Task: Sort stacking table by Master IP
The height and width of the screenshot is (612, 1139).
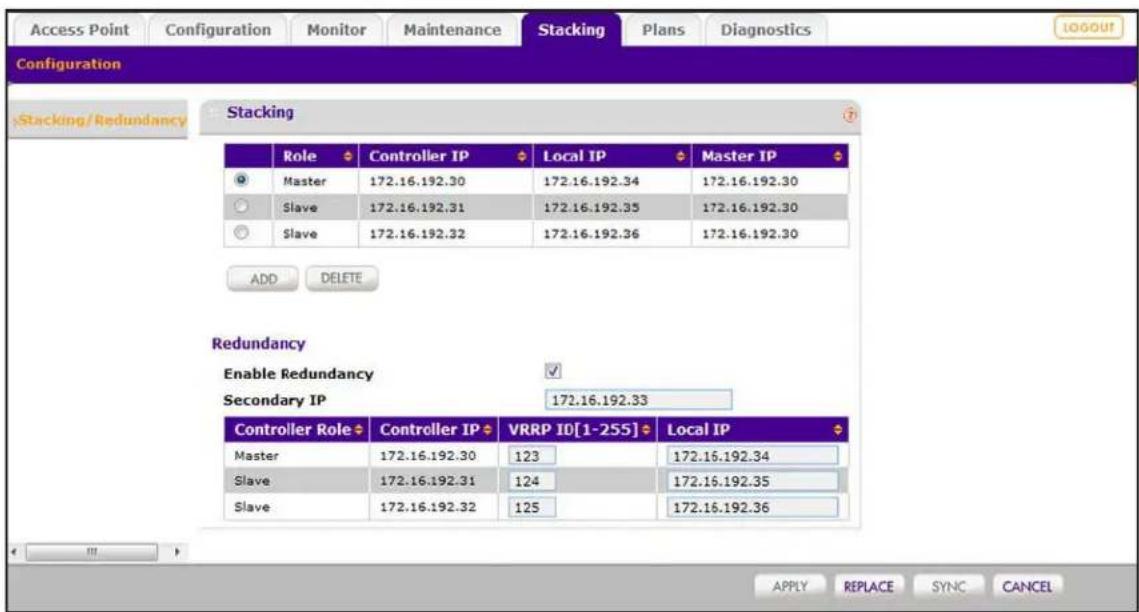Action: pos(838,156)
